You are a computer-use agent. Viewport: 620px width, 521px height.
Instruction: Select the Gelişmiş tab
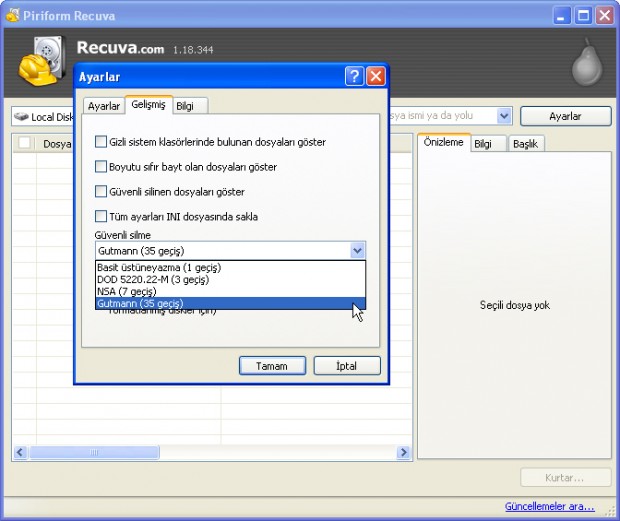(x=148, y=105)
